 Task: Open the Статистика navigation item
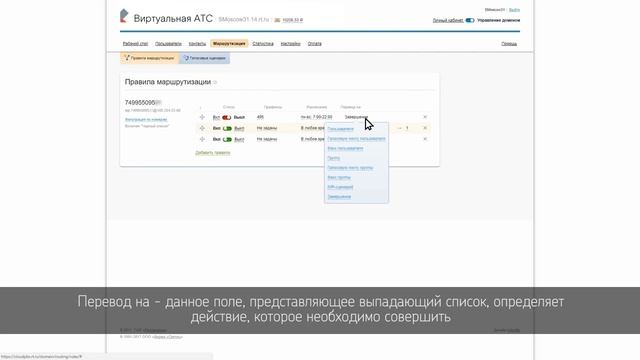click(263, 44)
